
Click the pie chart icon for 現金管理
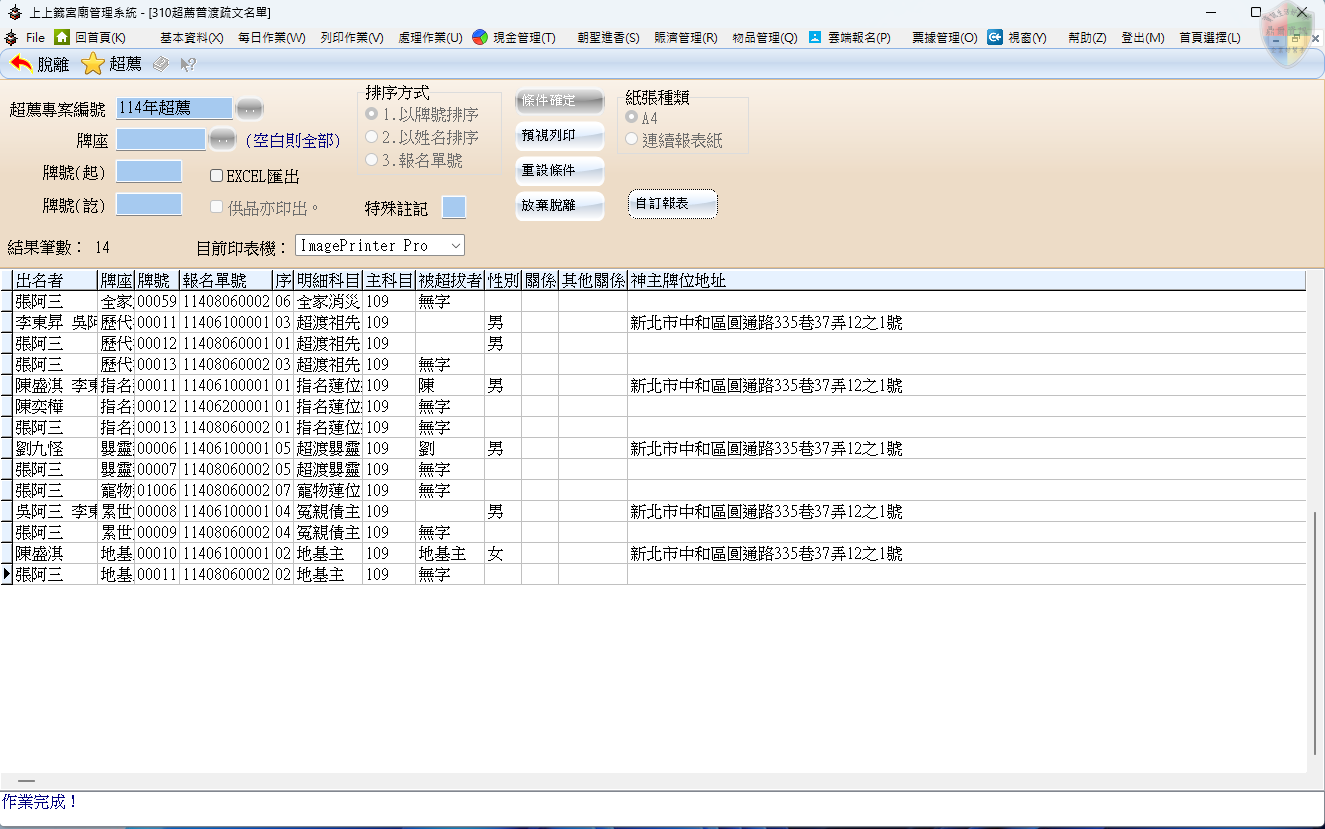tap(480, 37)
